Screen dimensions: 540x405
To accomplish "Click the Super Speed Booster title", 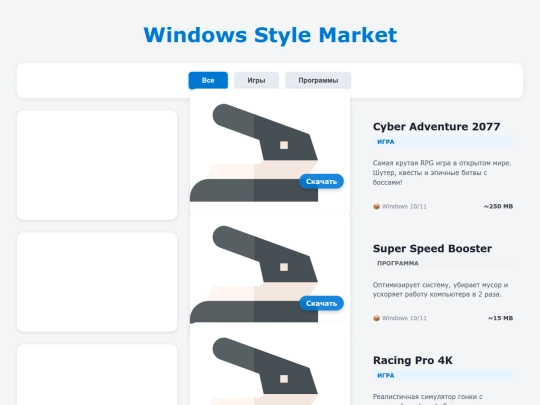I will coord(432,248).
